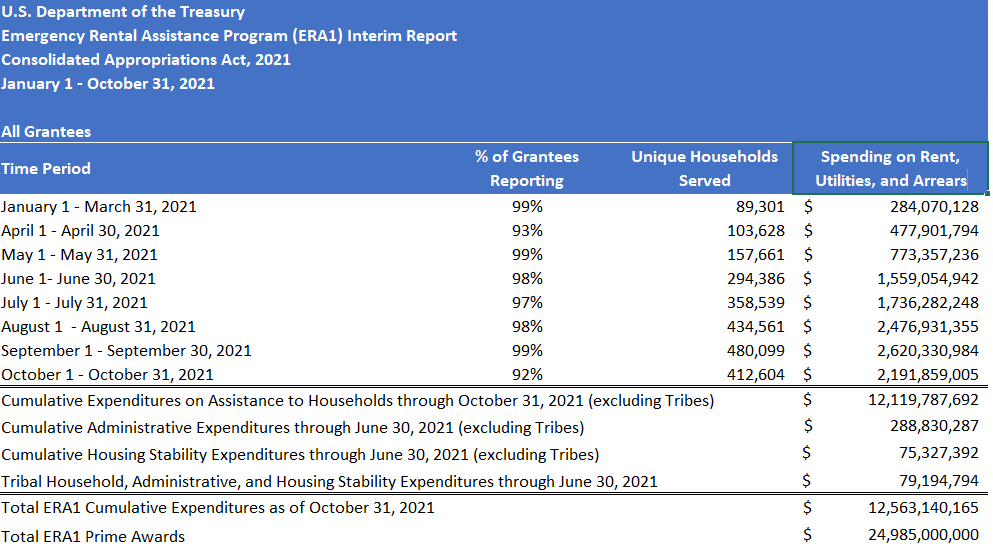The width and height of the screenshot is (993, 548).
Task: Click the April 1 - April 30, 2021 row label
Action: (80, 231)
